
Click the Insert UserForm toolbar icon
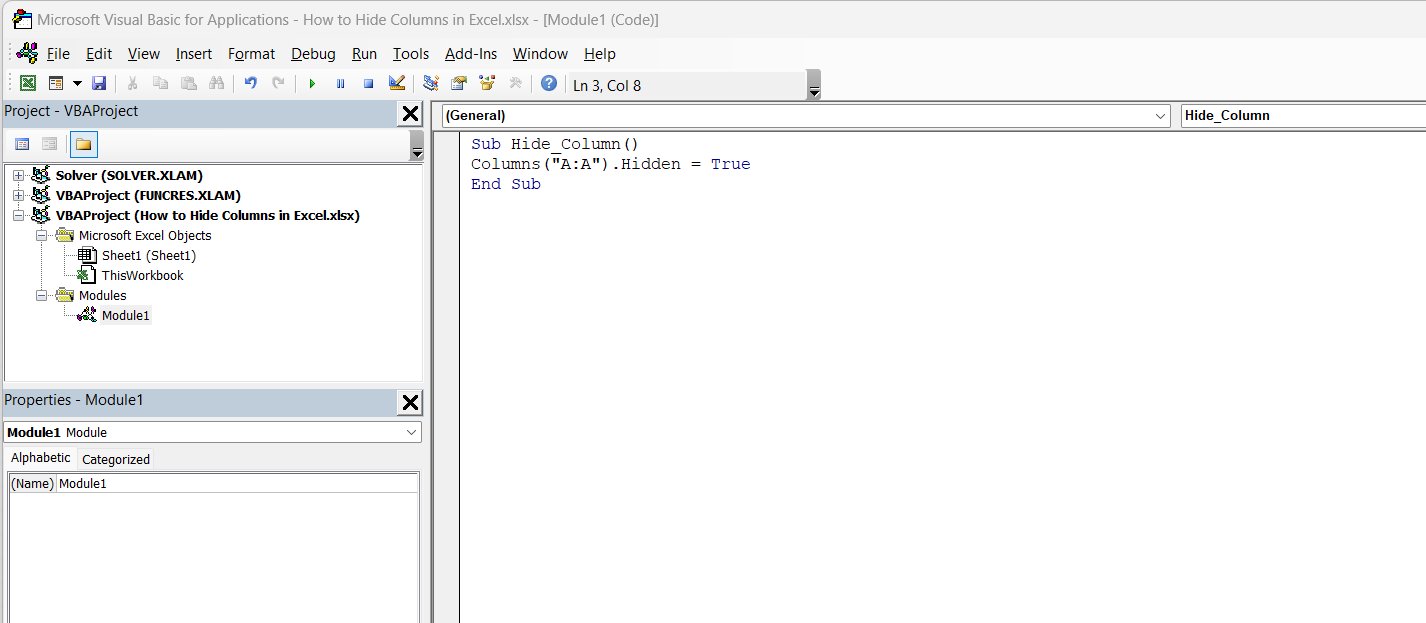click(x=56, y=84)
